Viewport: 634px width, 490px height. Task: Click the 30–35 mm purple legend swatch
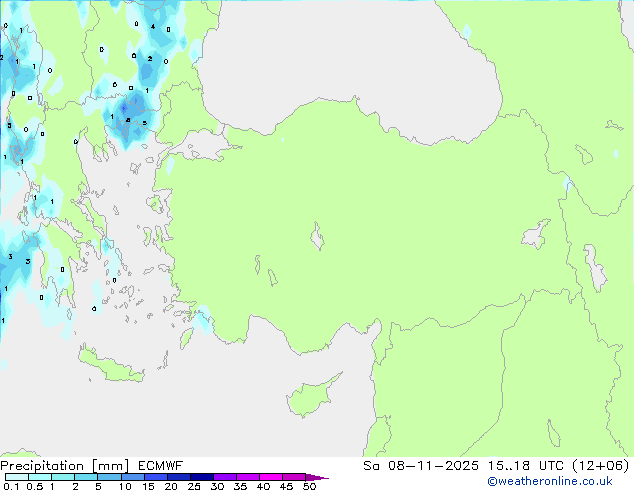point(224,477)
